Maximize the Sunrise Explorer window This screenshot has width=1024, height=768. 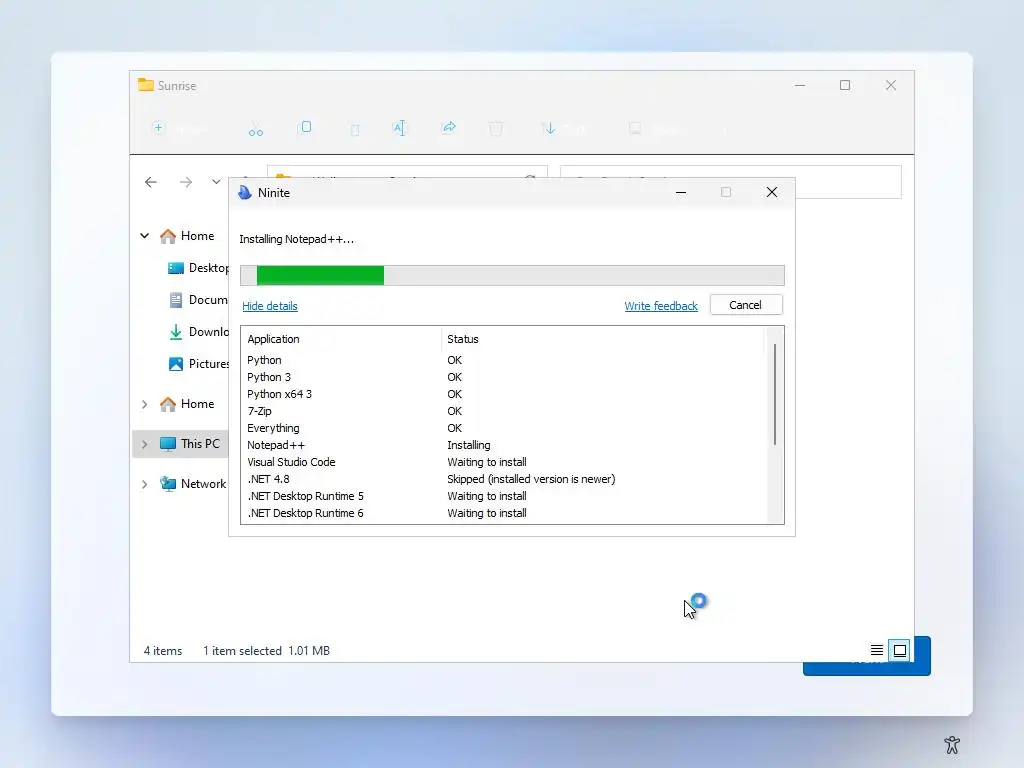(x=845, y=86)
